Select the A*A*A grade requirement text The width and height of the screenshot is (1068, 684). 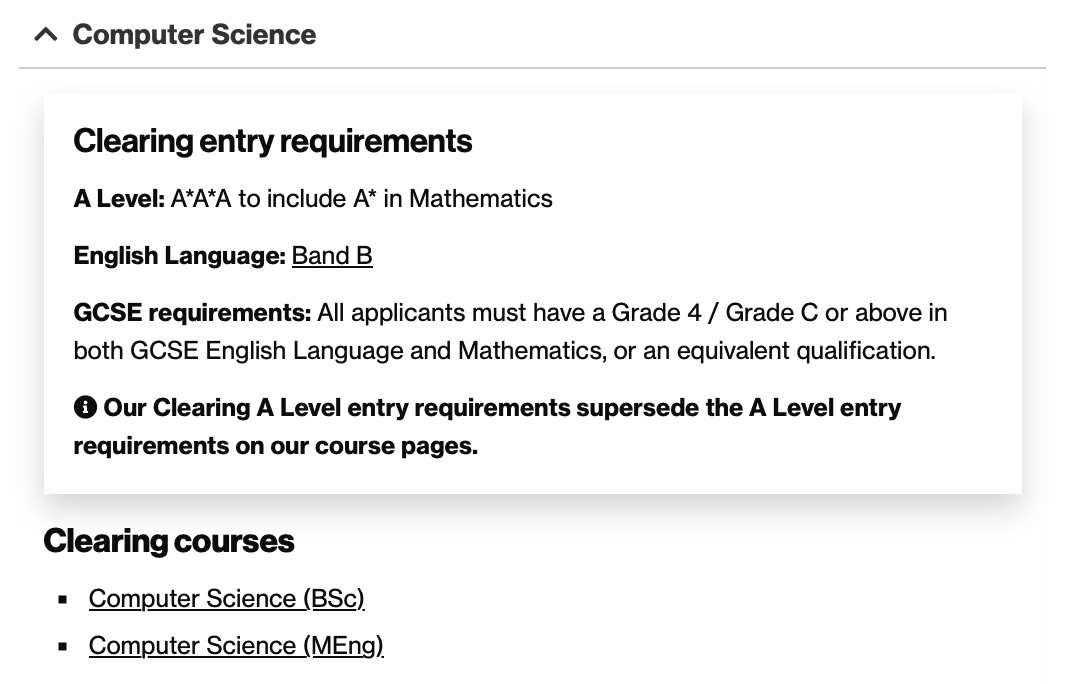pos(201,199)
